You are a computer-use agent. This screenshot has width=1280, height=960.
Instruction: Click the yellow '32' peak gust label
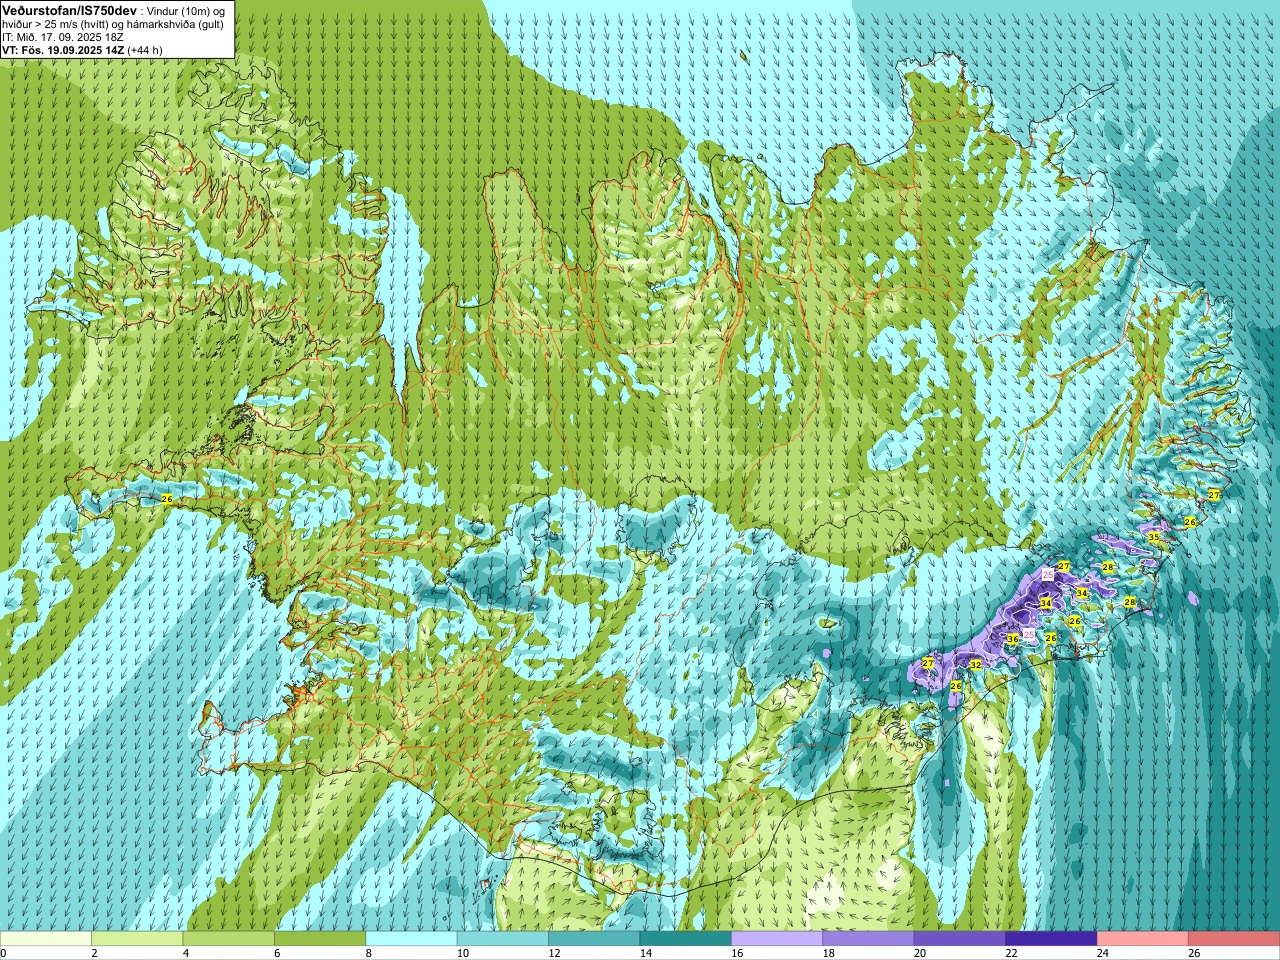point(976,664)
